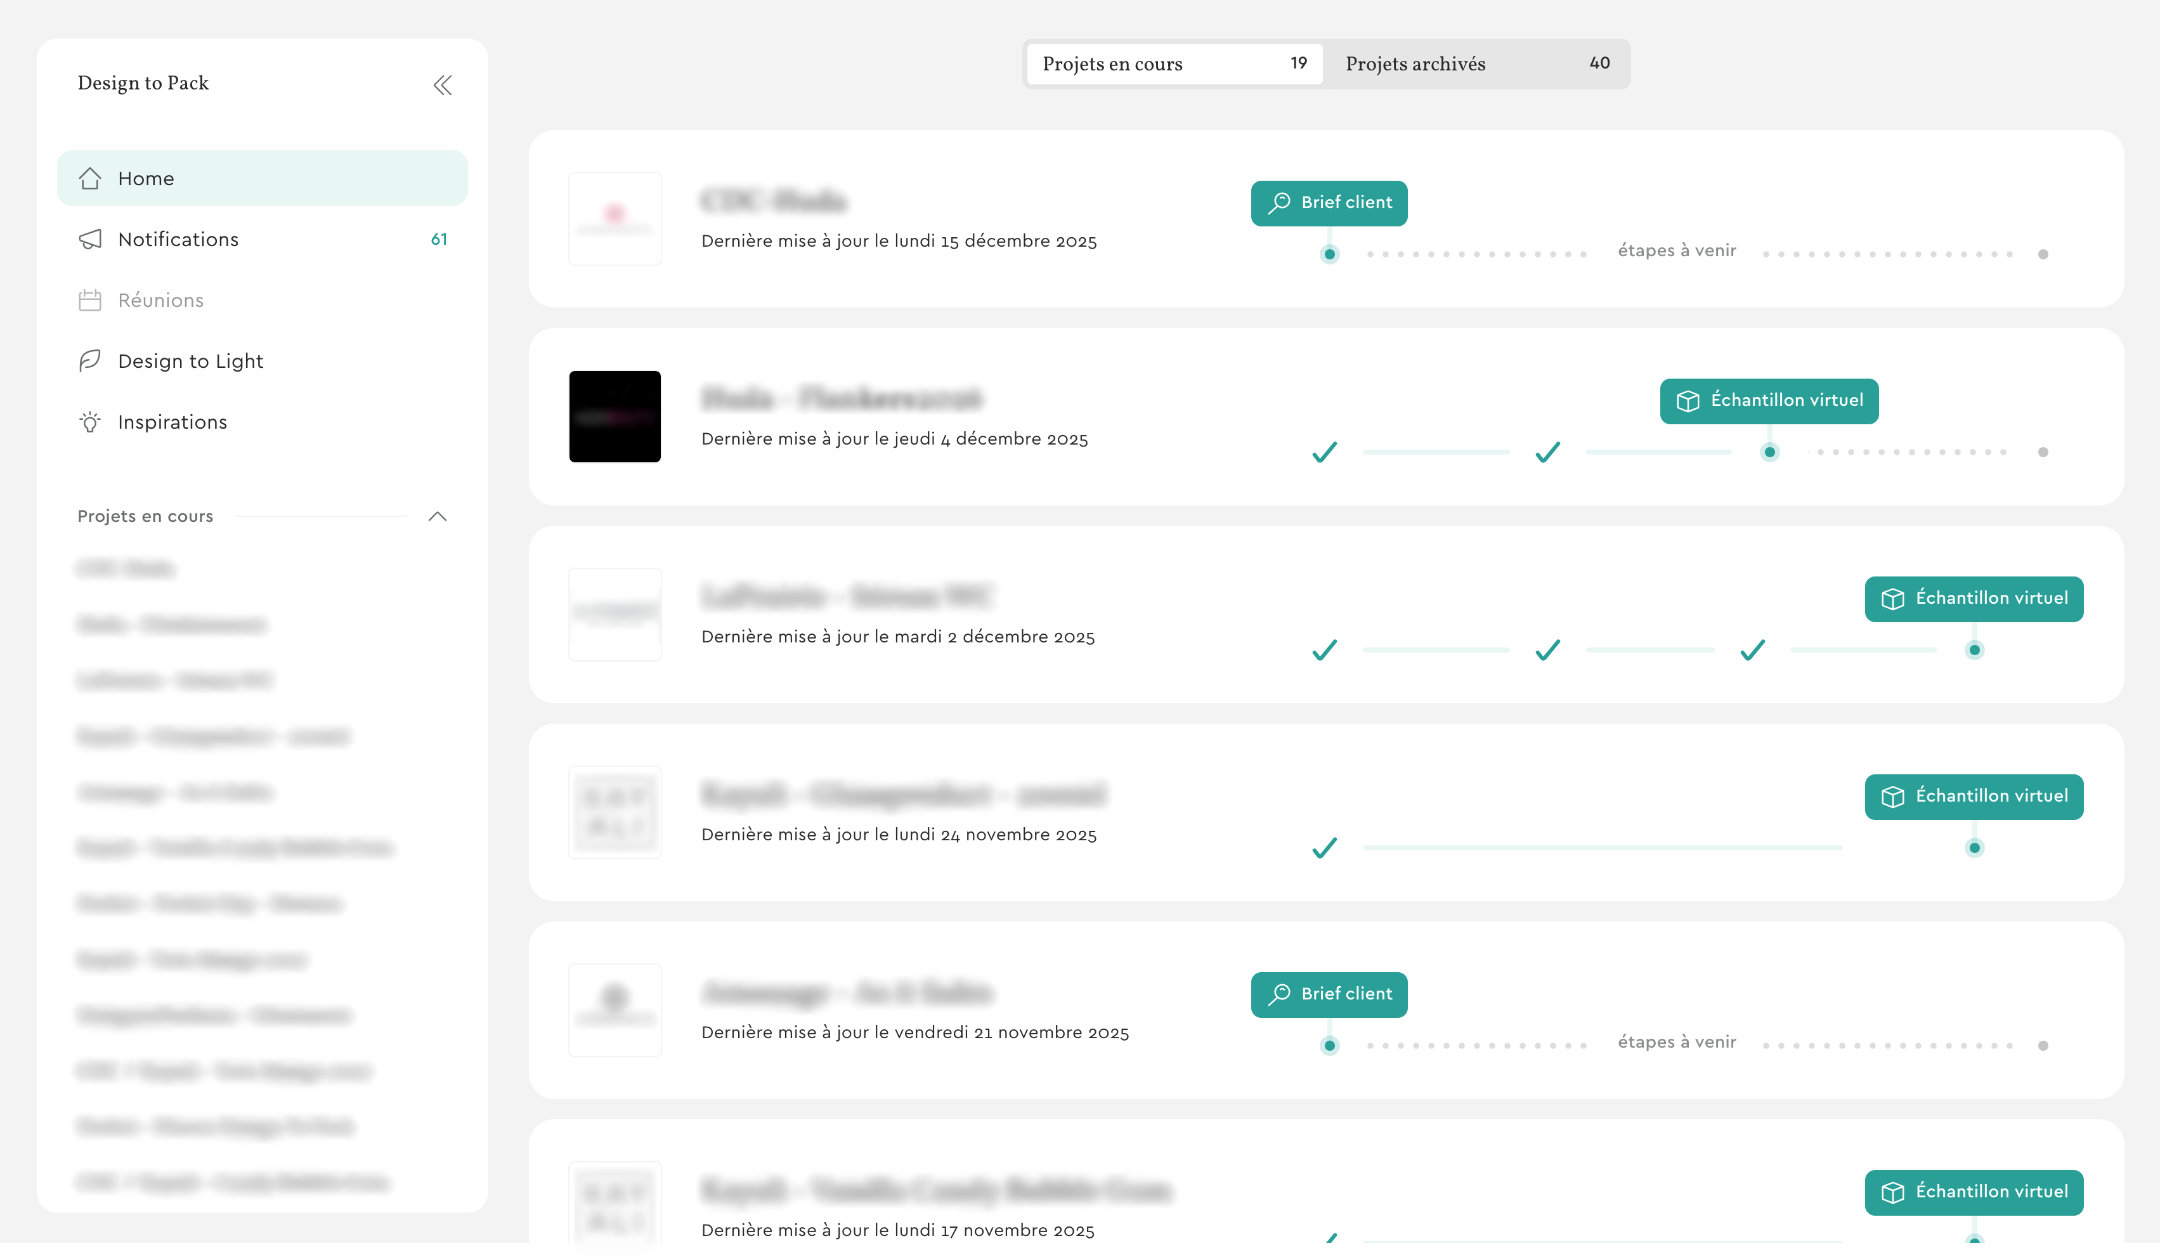Select the Projets en cours tab

tap(1174, 64)
